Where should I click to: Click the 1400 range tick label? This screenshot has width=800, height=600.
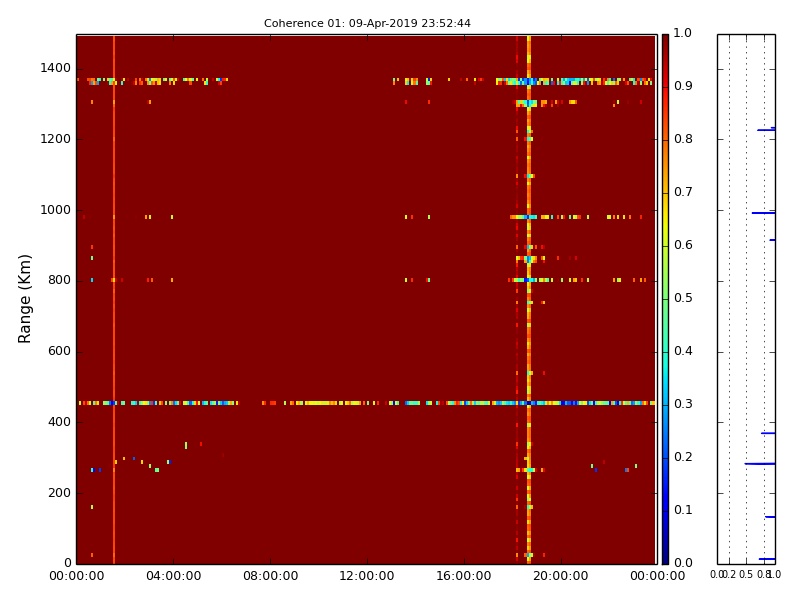click(56, 68)
